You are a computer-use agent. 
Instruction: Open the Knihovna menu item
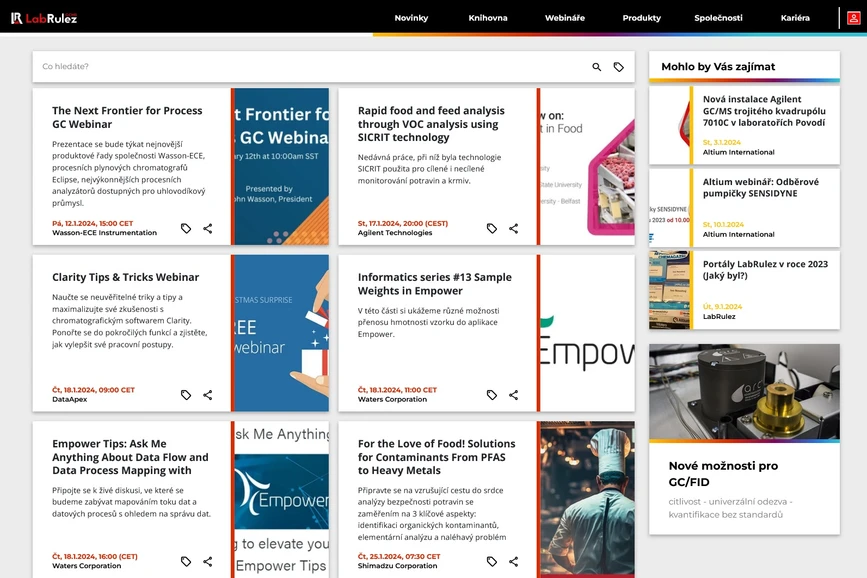point(488,18)
